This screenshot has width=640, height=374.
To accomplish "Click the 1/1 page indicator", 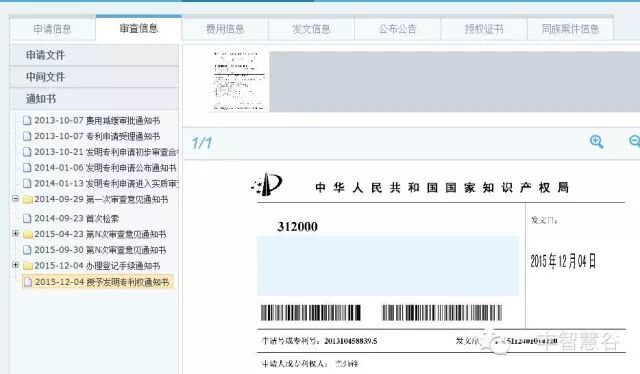I will click(x=202, y=143).
